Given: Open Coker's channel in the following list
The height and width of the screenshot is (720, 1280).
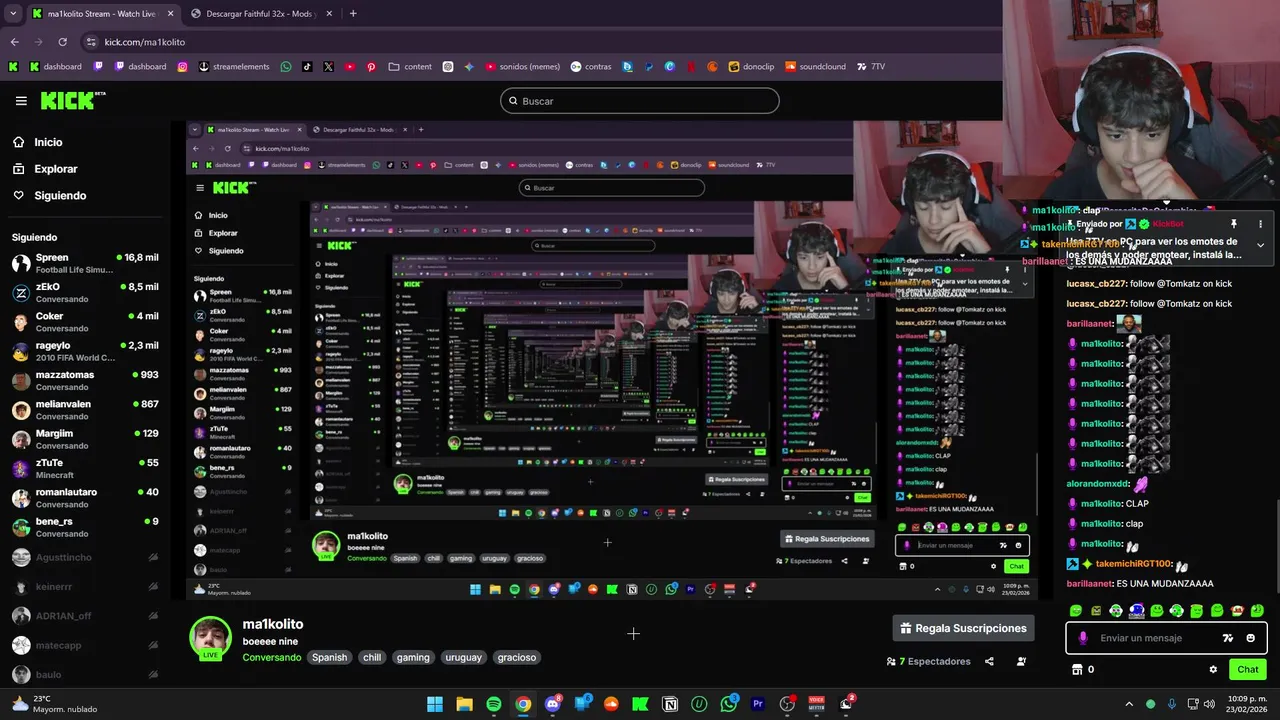Looking at the screenshot, I should tap(85, 322).
